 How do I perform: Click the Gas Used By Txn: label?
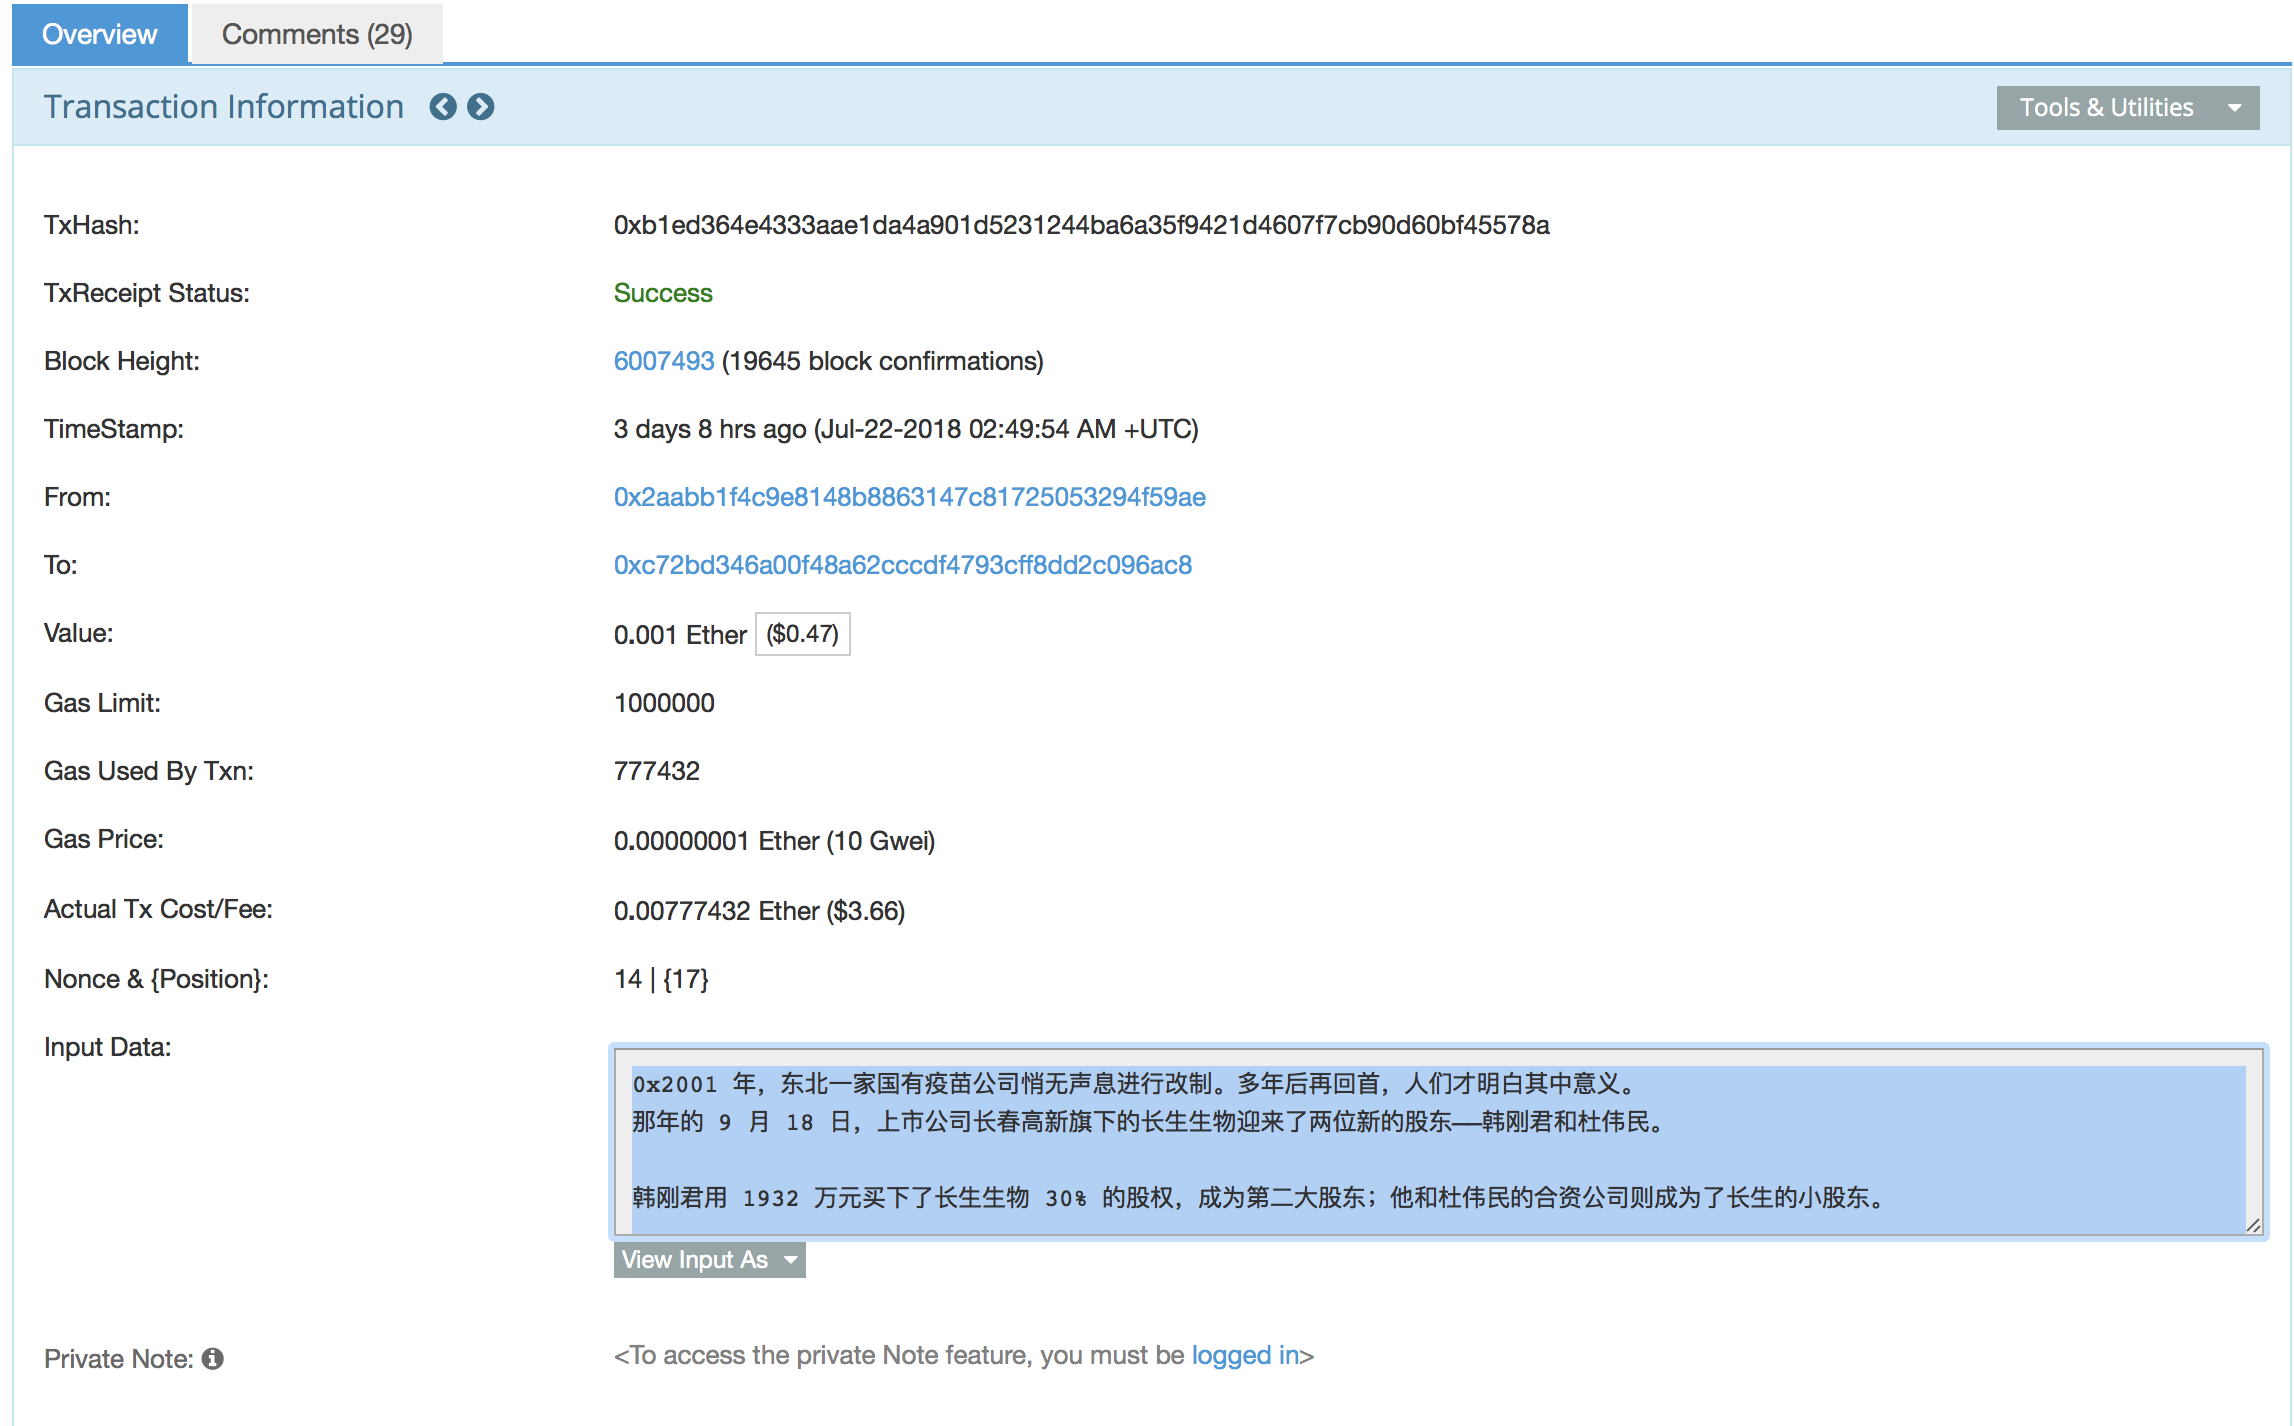pyautogui.click(x=149, y=771)
